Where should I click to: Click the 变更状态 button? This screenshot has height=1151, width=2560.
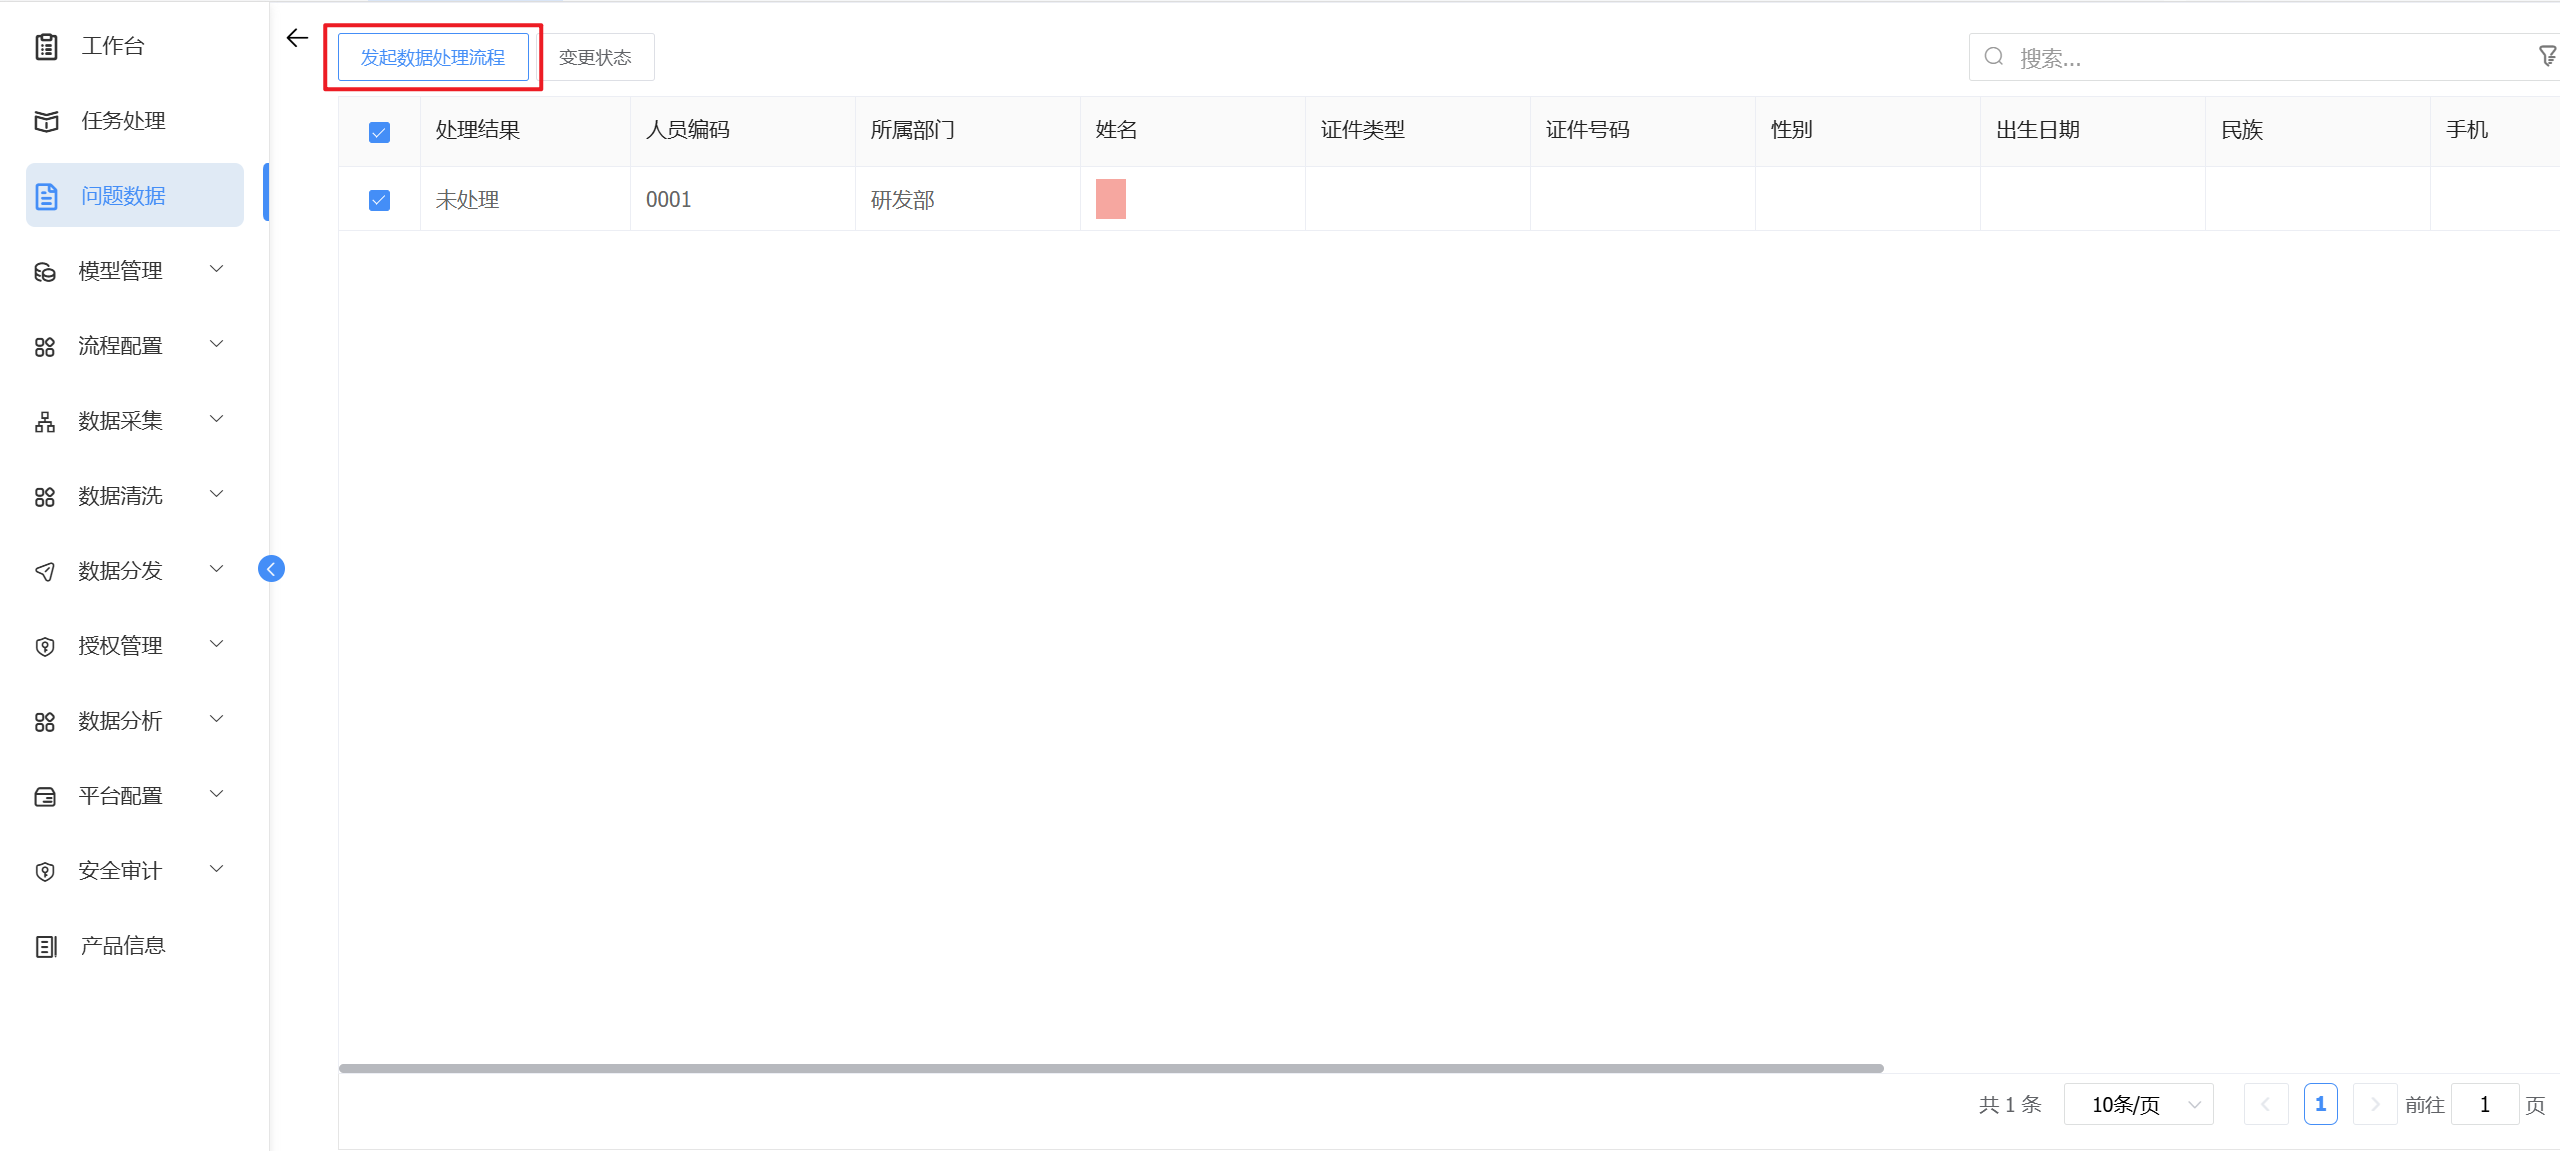pyautogui.click(x=595, y=57)
